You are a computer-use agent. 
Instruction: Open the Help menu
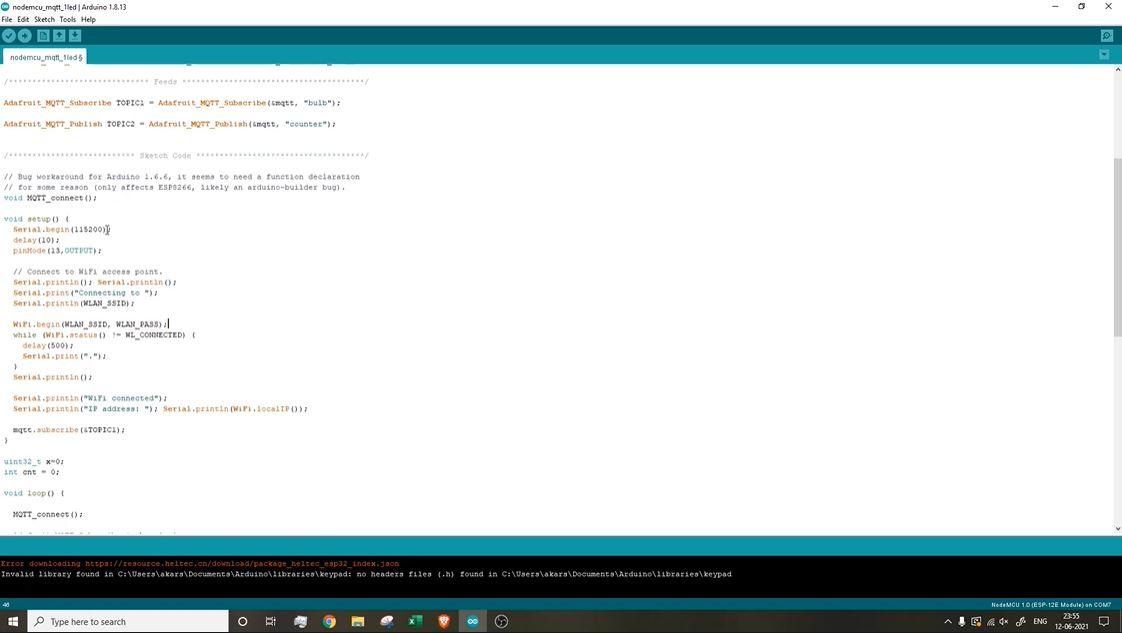click(x=88, y=19)
